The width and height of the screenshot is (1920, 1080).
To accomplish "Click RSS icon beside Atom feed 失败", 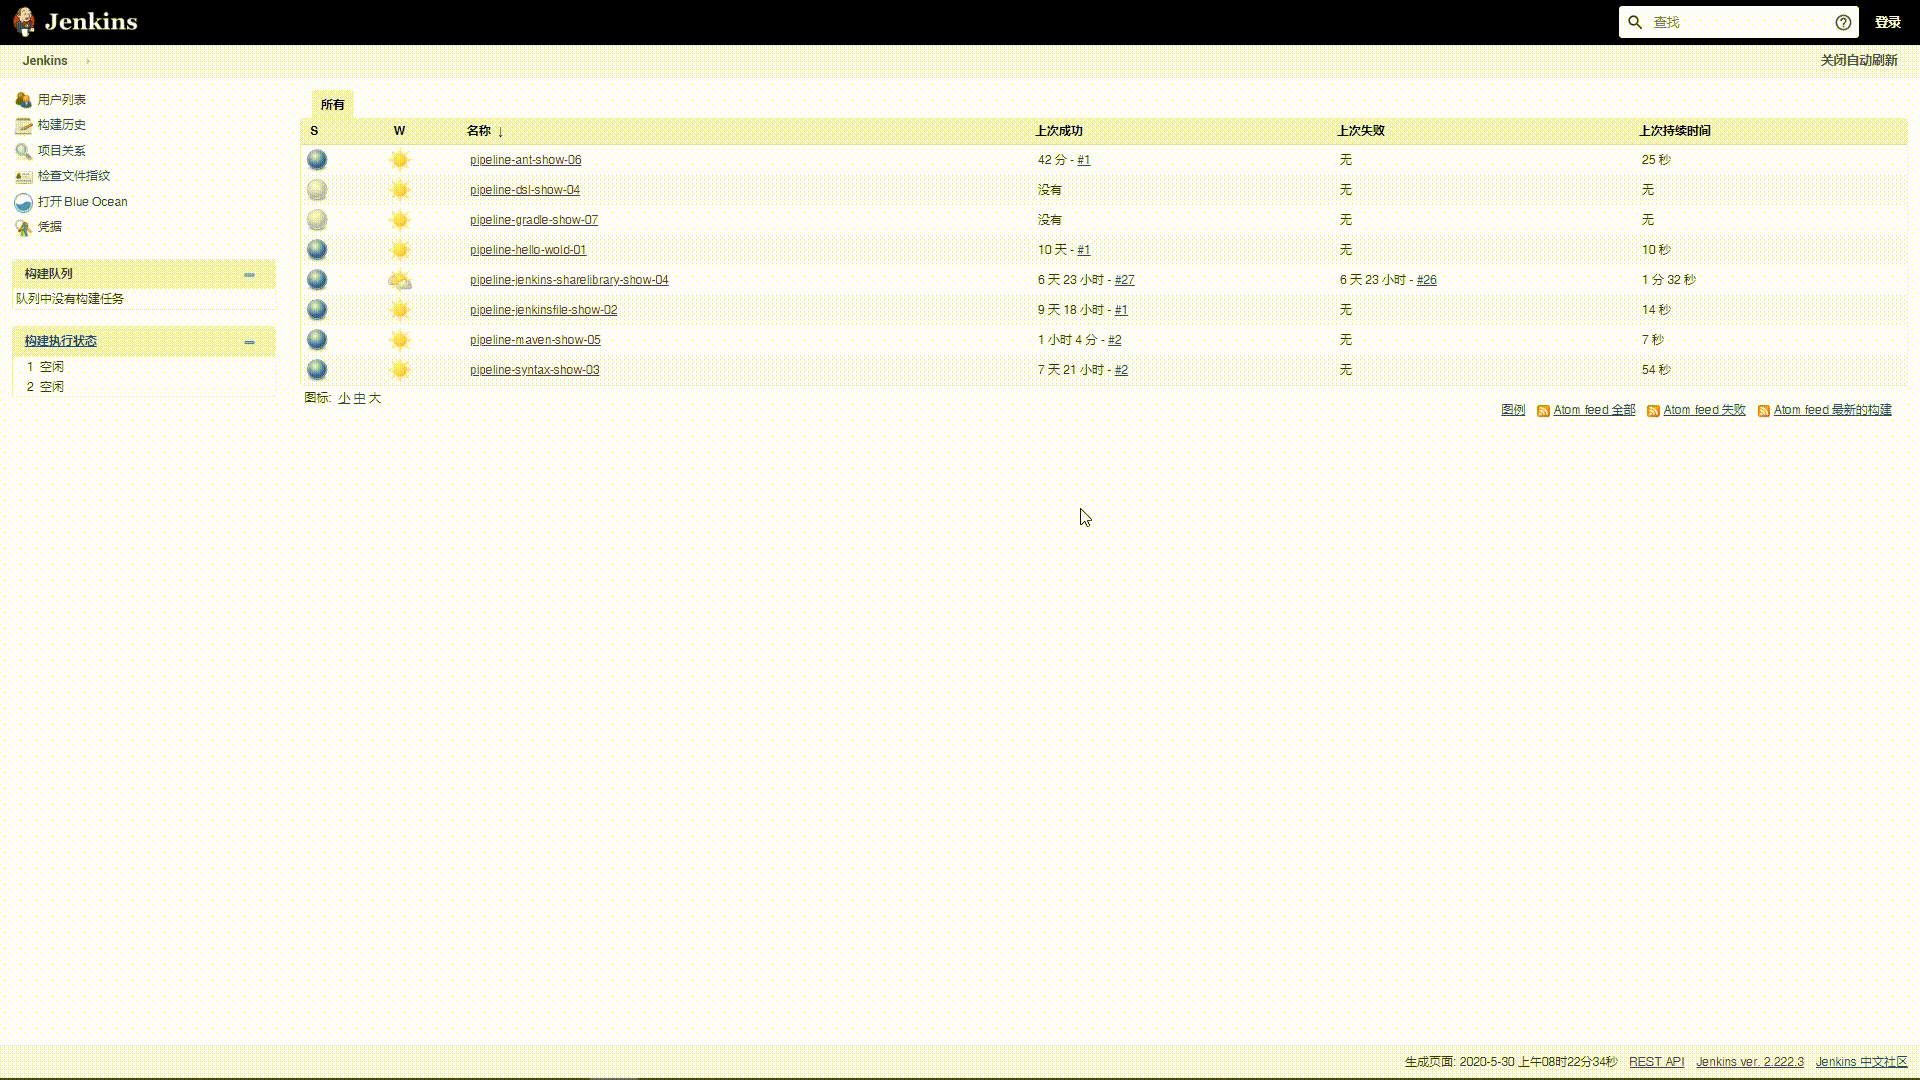I will tap(1653, 411).
